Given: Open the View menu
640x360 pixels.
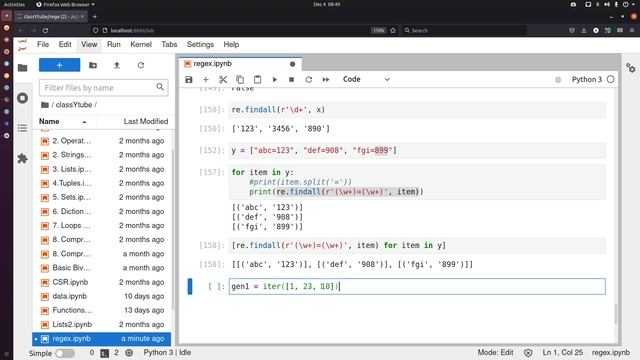Looking at the screenshot, I should tap(89, 44).
